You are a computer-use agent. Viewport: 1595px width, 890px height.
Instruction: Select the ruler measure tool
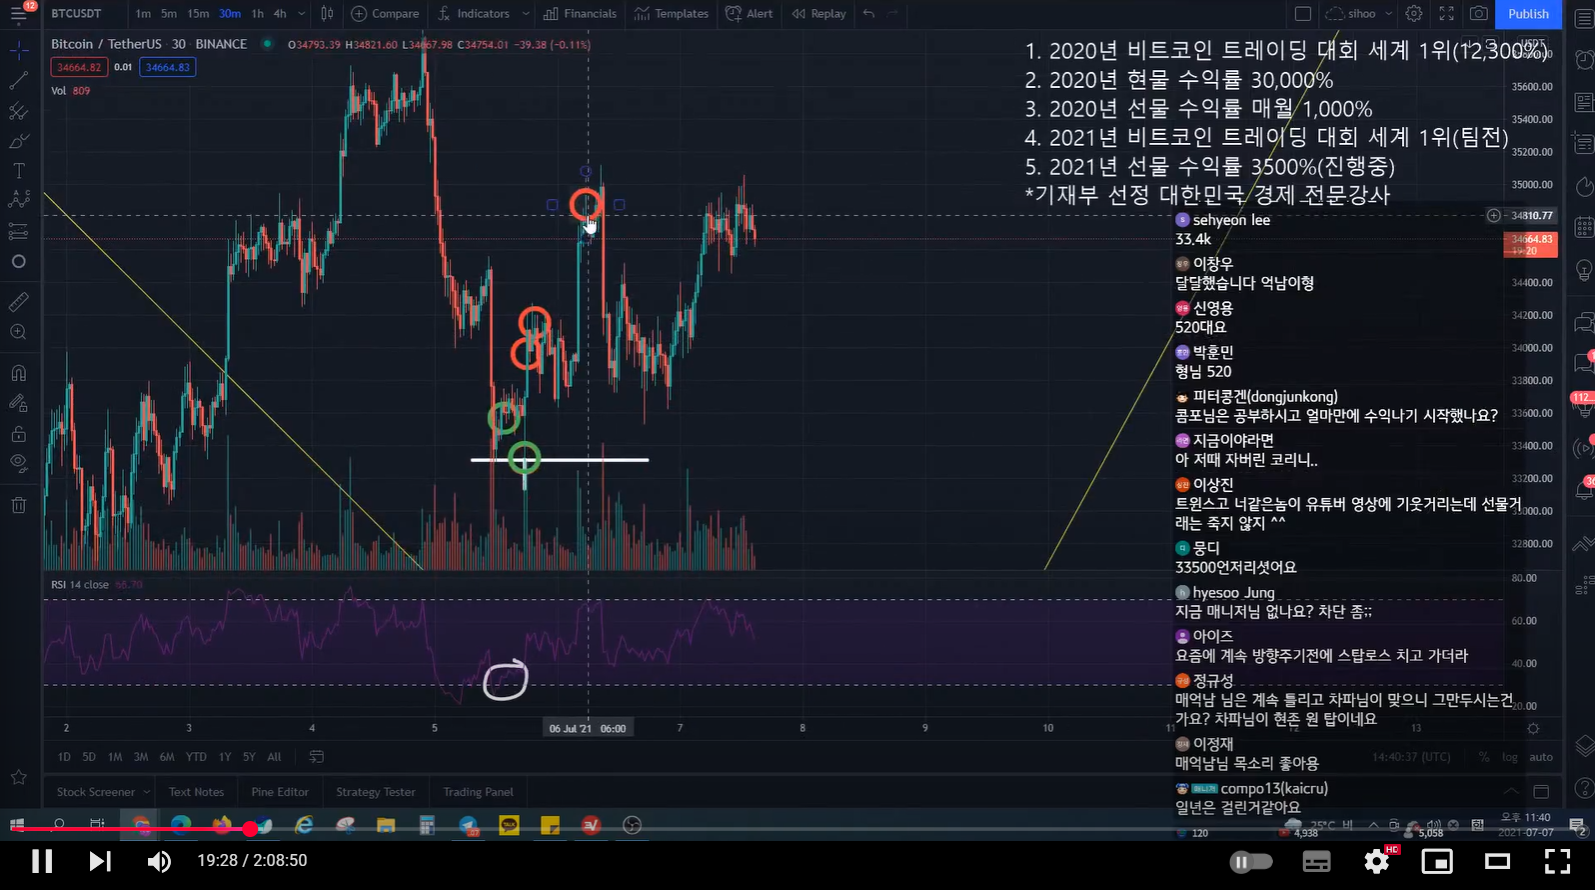tap(19, 301)
